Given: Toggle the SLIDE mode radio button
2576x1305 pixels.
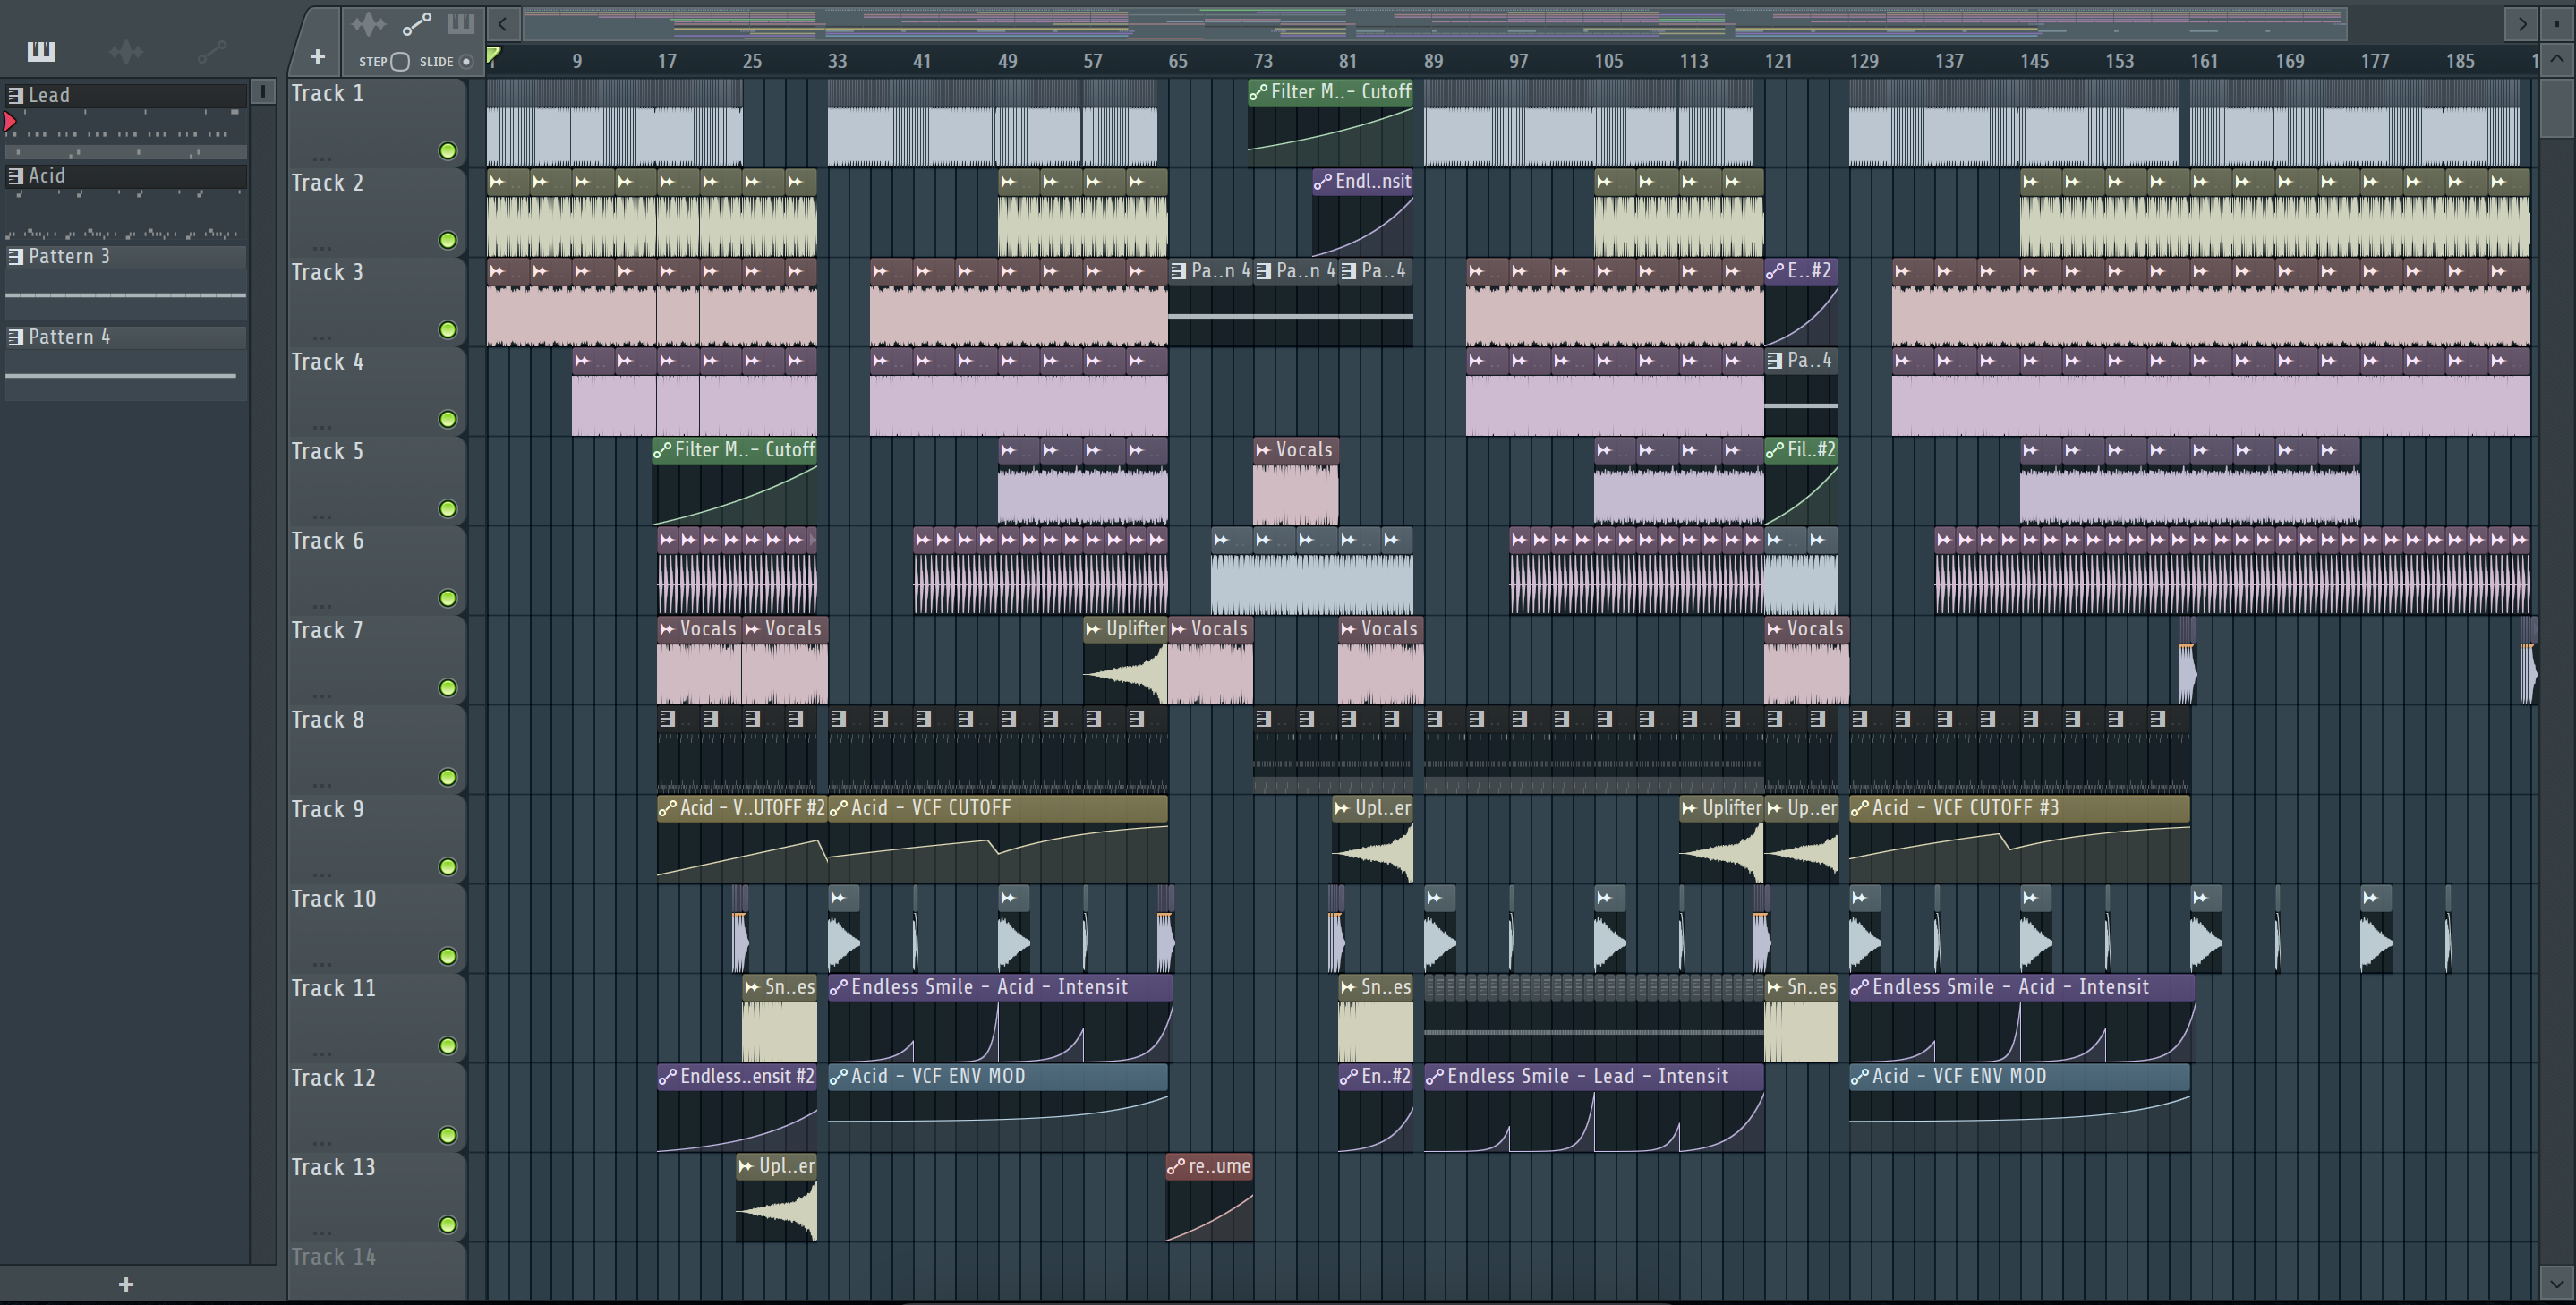Looking at the screenshot, I should [x=466, y=62].
